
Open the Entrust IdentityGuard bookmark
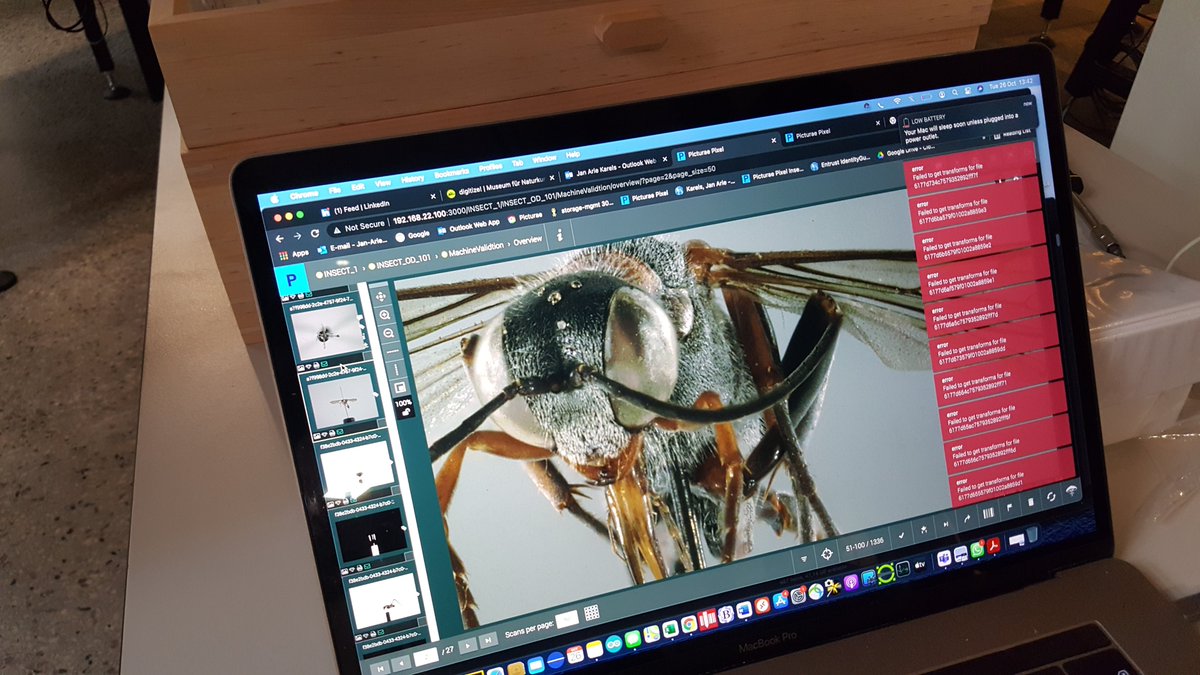point(839,164)
